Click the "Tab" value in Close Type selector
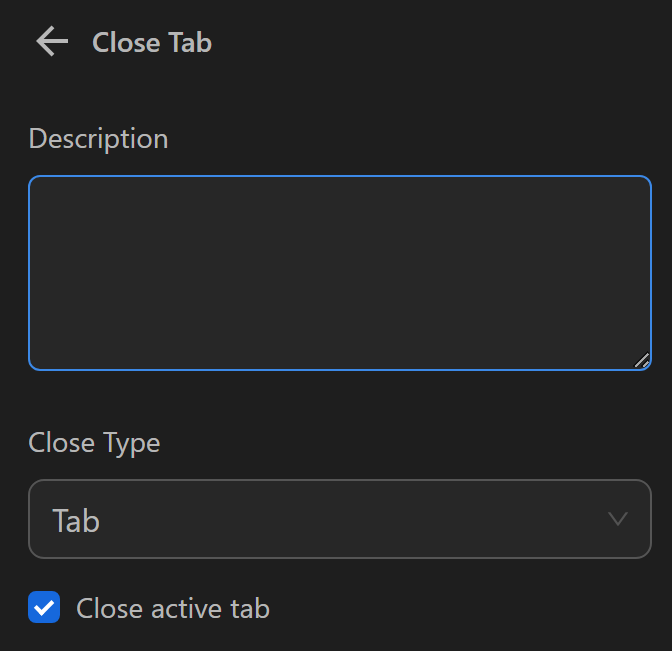 tap(76, 520)
